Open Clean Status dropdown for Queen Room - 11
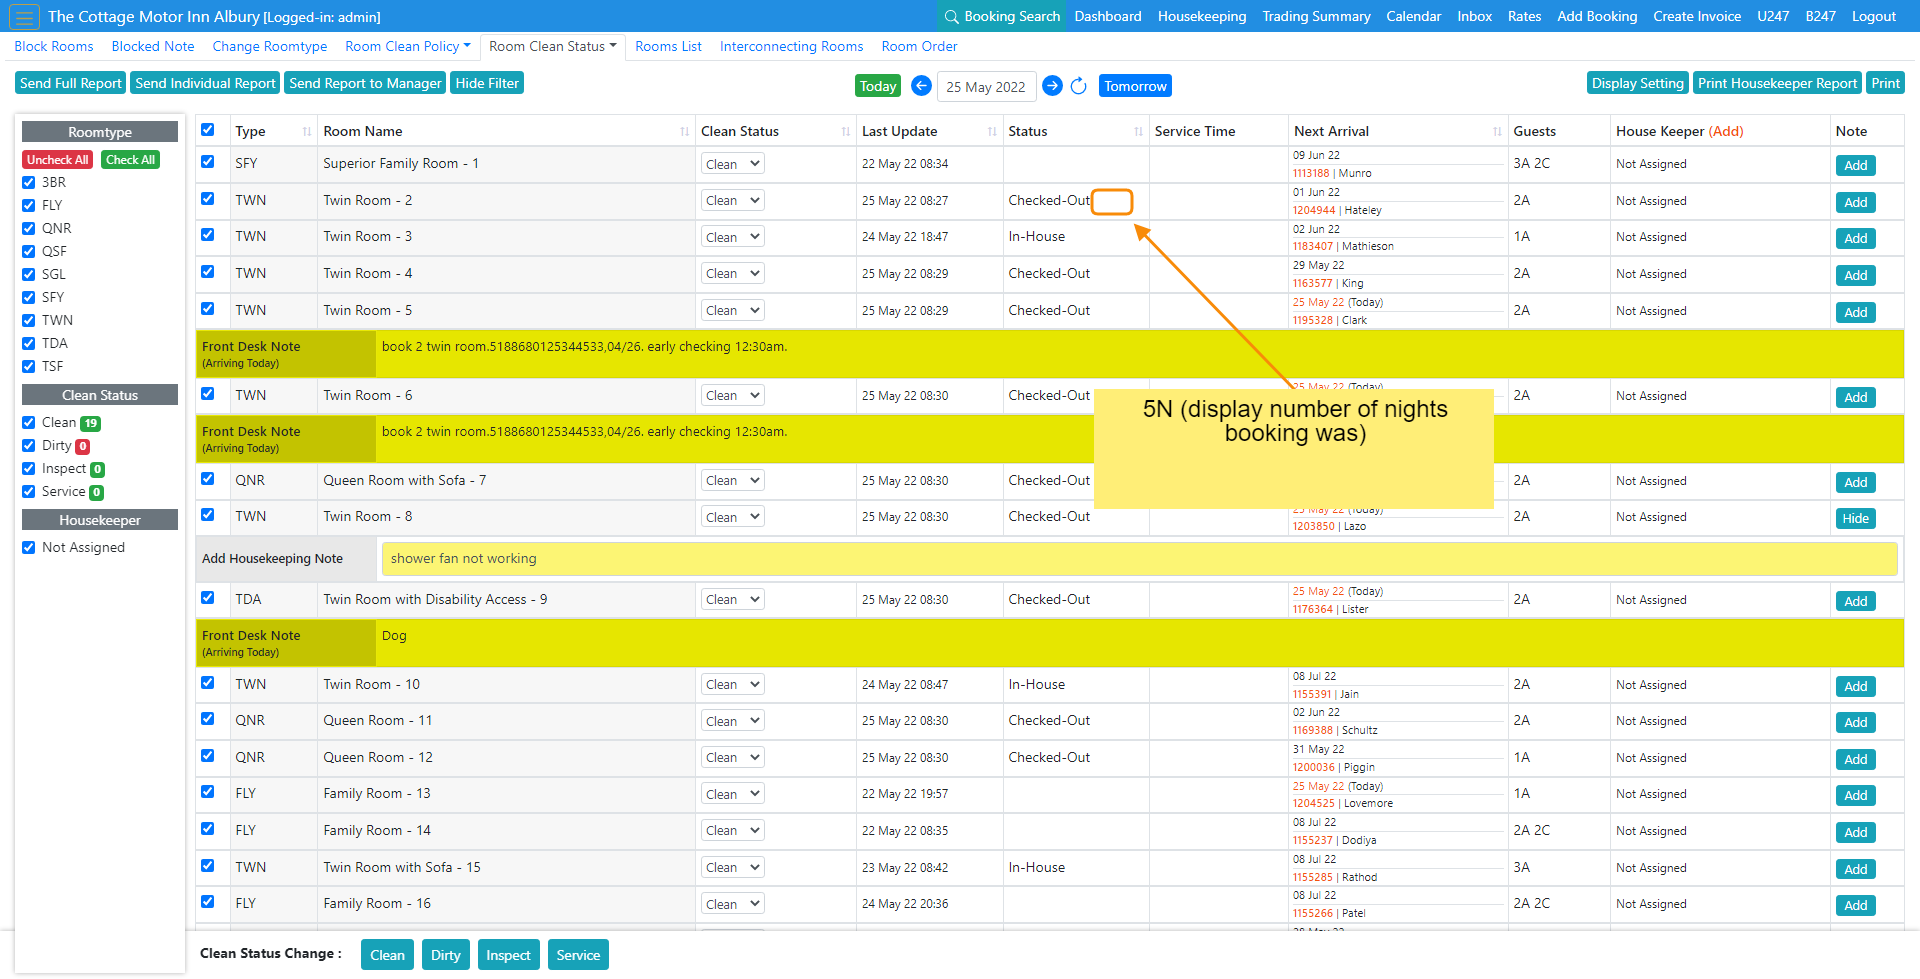 pos(733,721)
